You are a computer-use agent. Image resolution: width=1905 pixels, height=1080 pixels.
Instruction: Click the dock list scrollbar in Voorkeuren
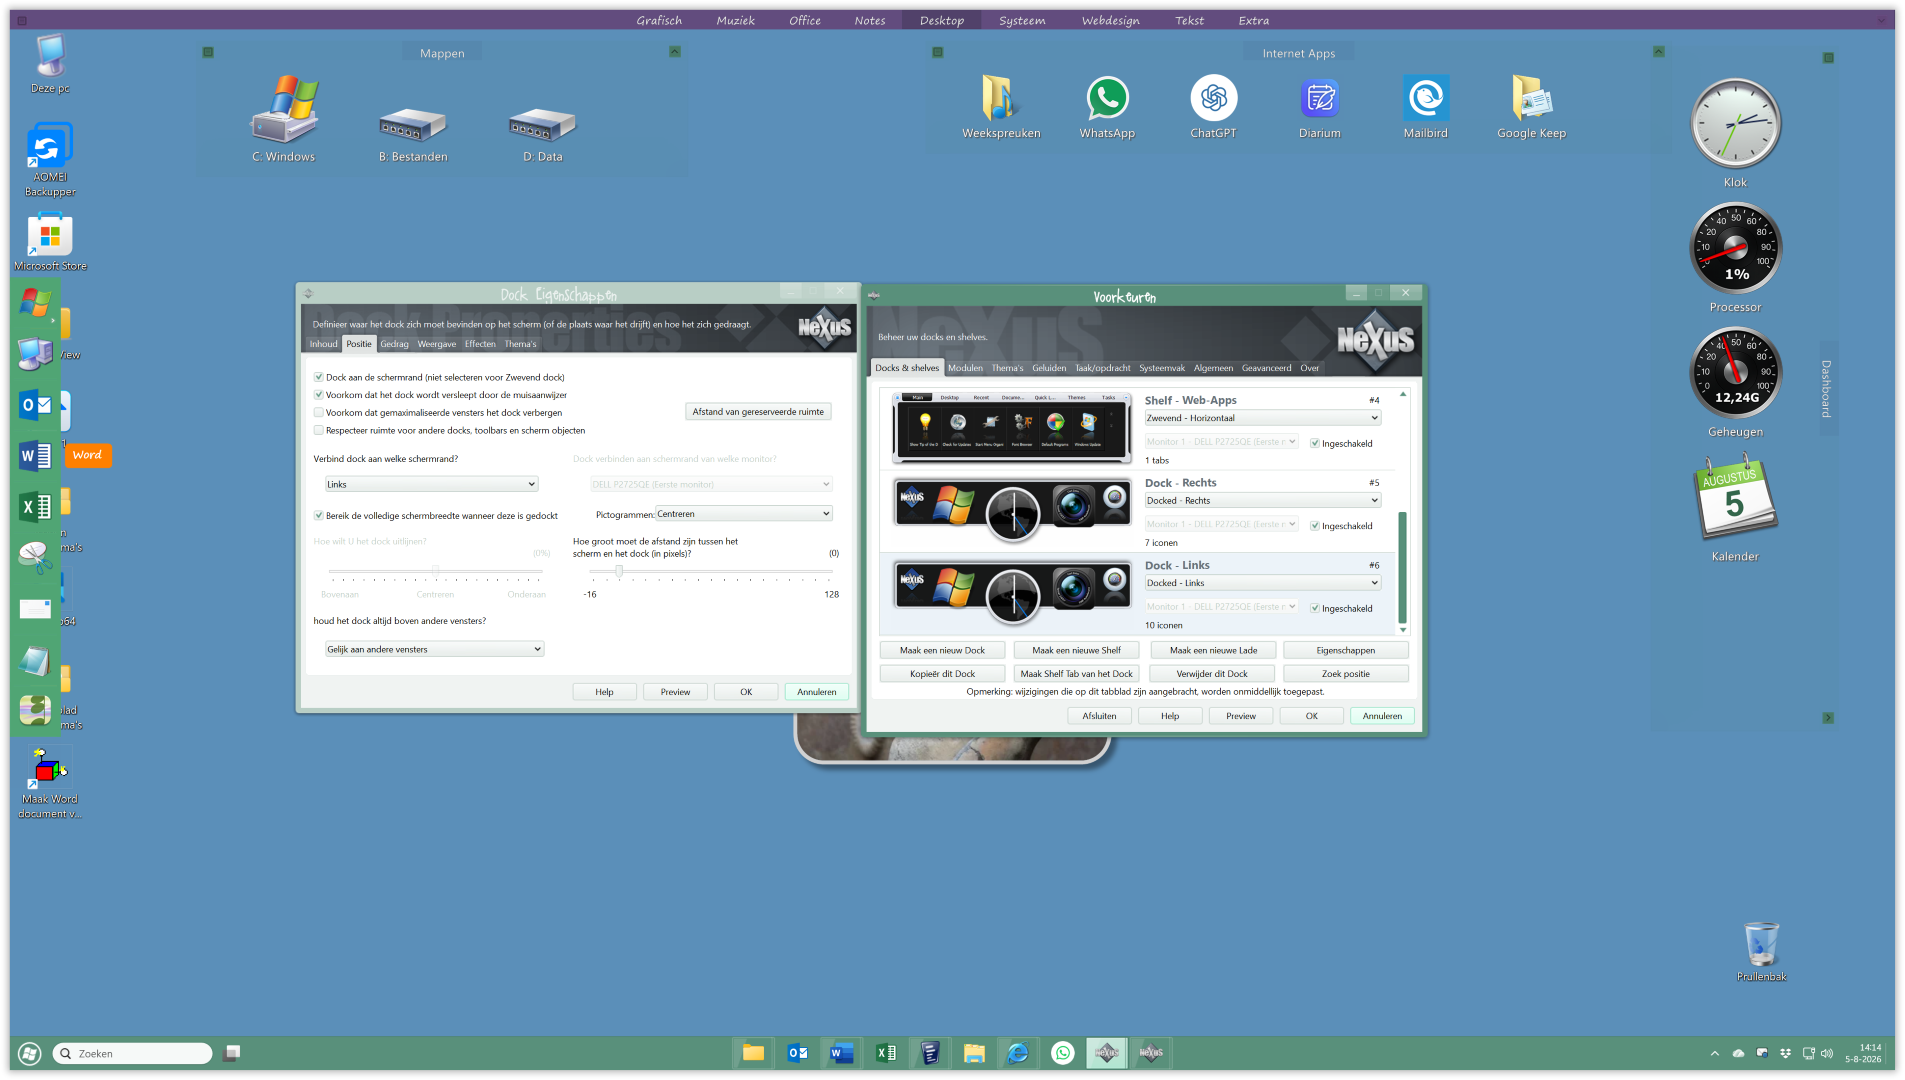click(1402, 566)
